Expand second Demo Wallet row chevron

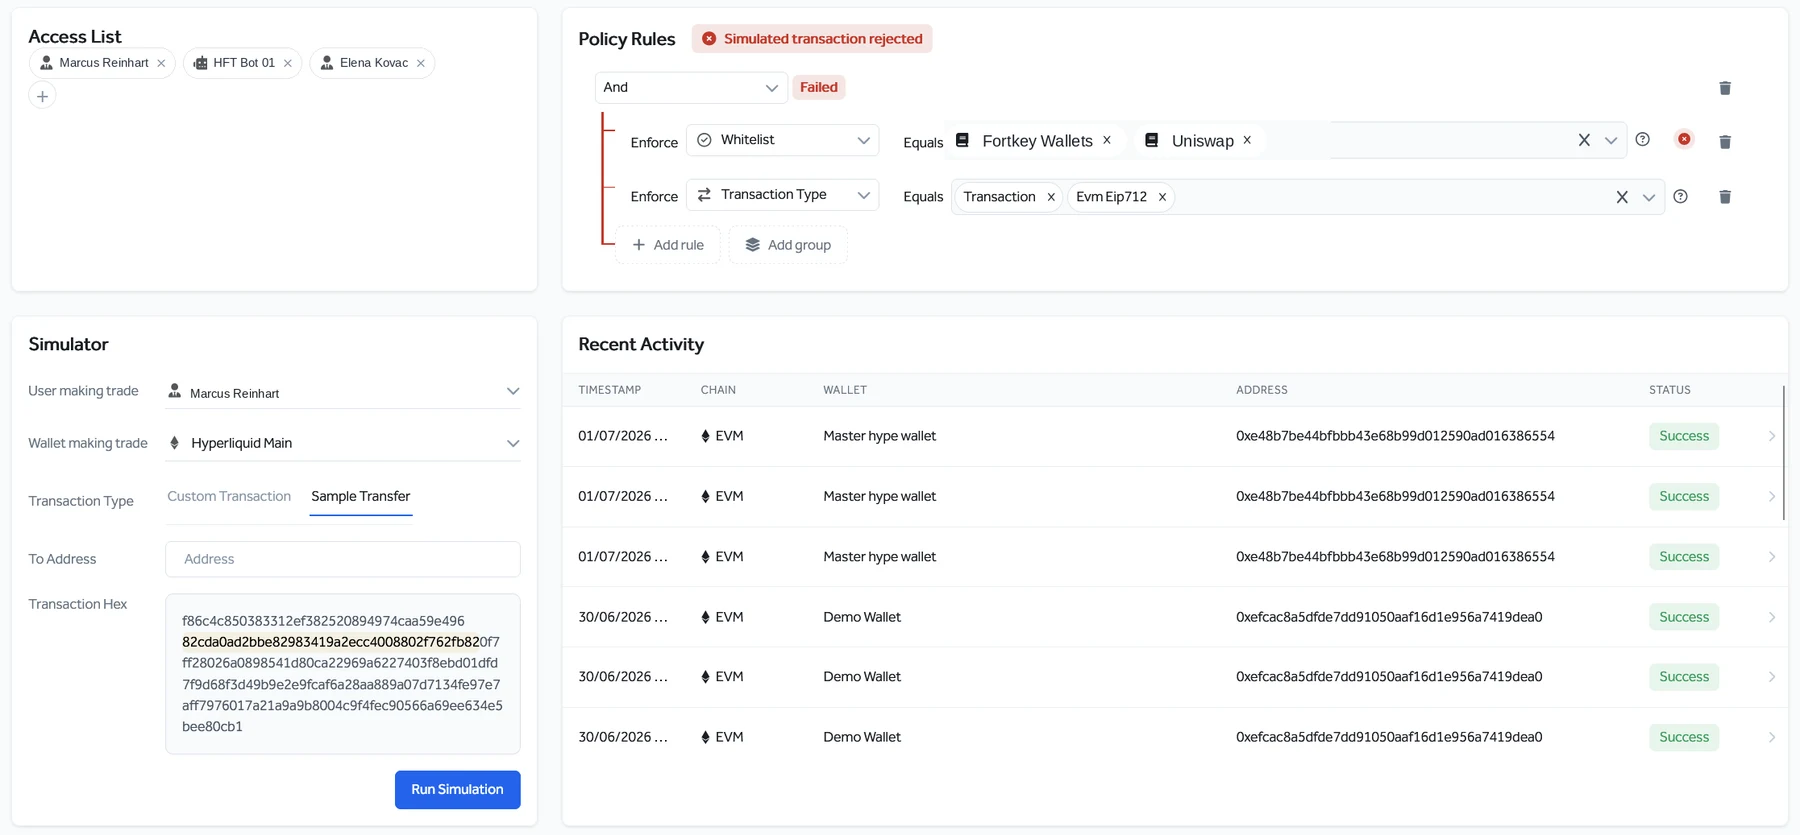tap(1771, 677)
